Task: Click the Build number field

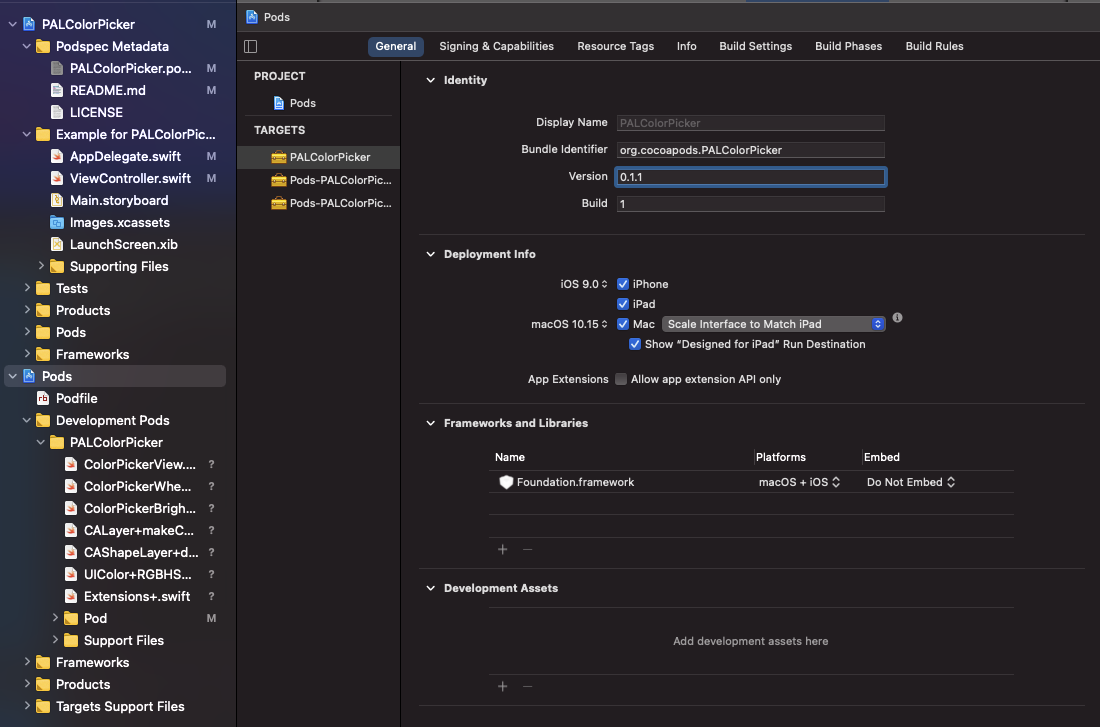Action: [751, 204]
